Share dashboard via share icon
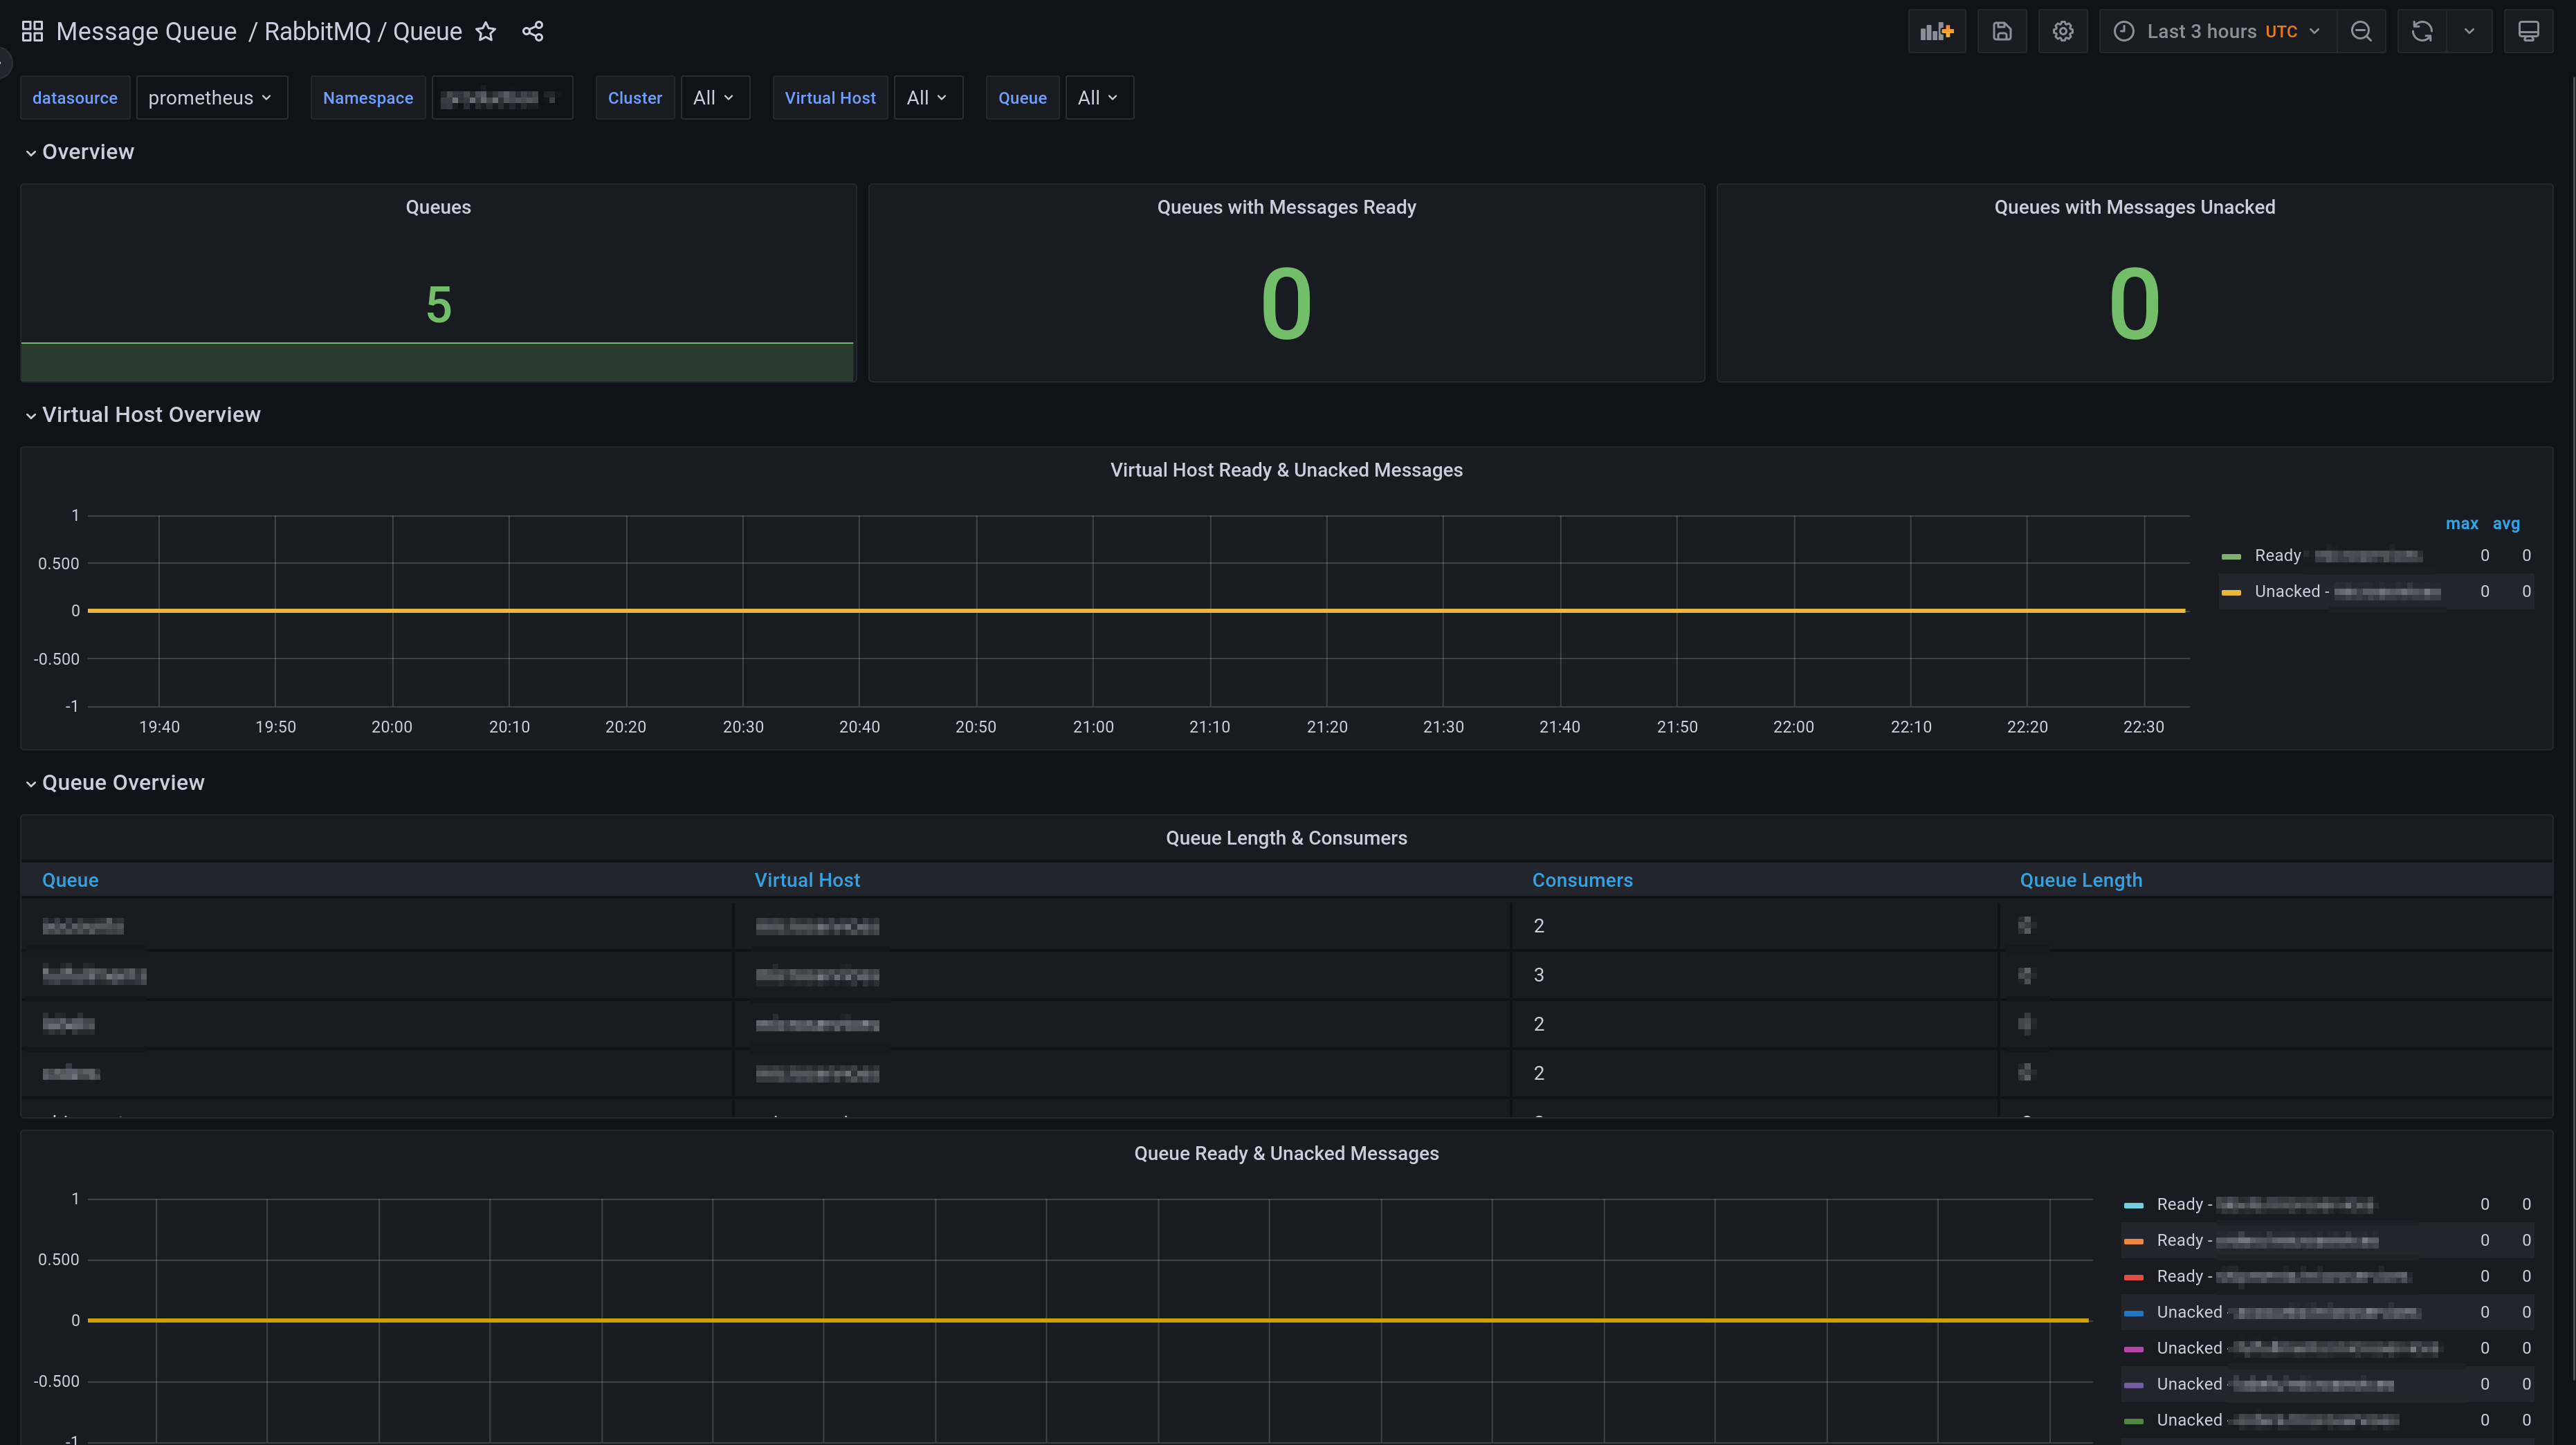The width and height of the screenshot is (2576, 1445). tap(533, 31)
